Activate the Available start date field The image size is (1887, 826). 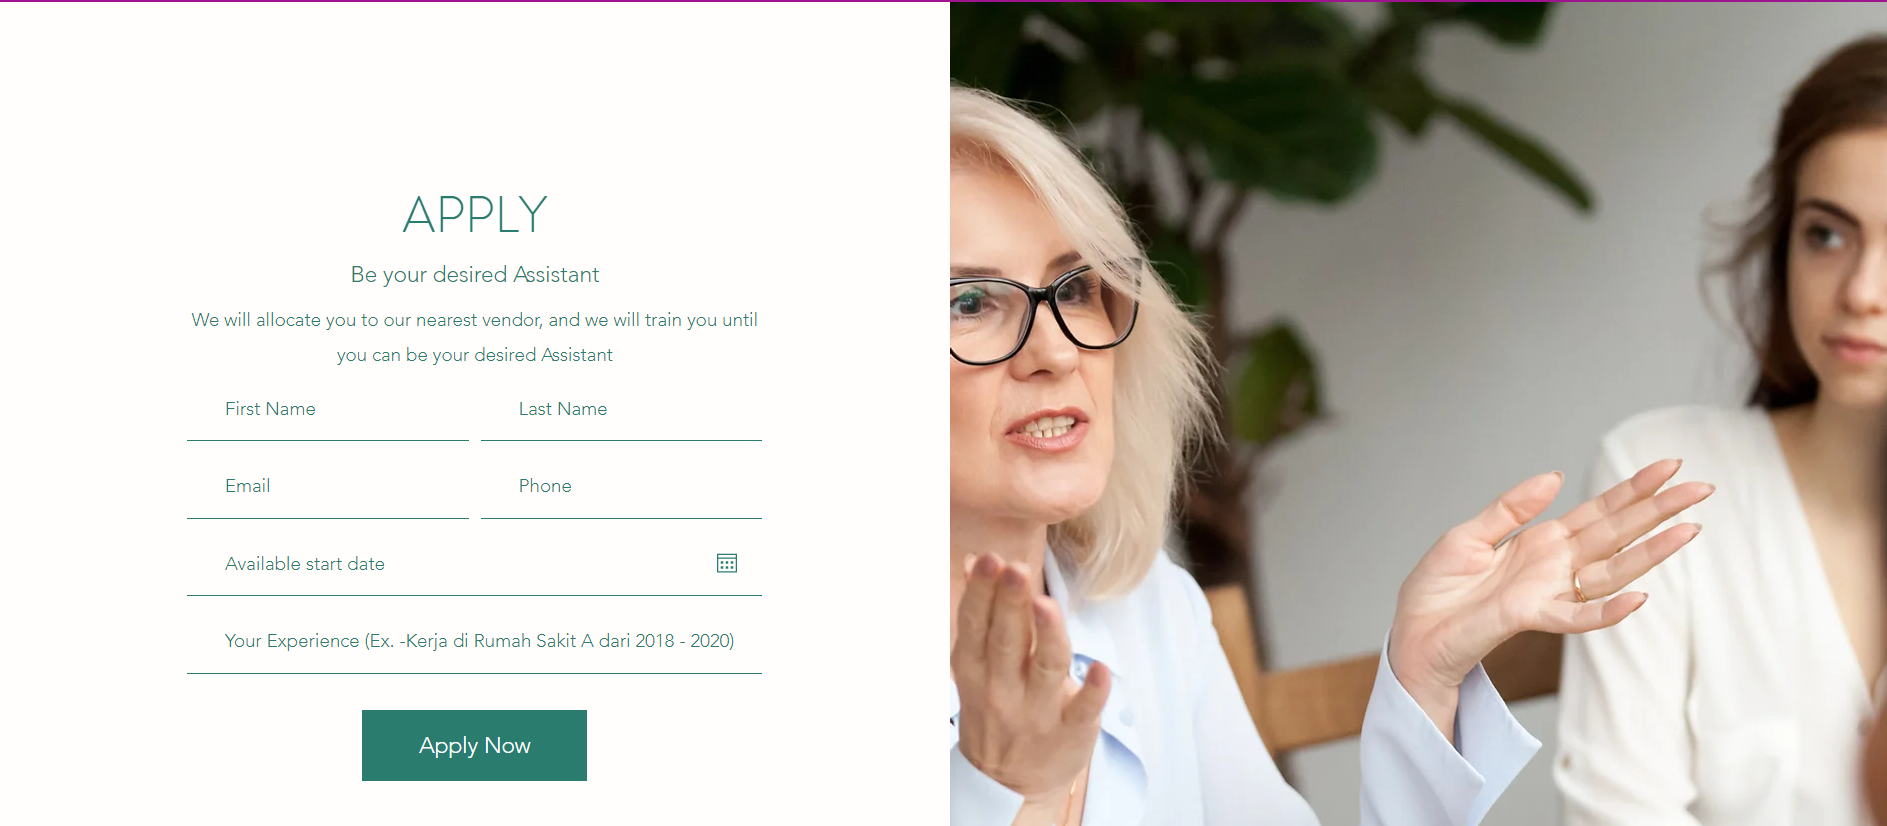[x=474, y=564]
